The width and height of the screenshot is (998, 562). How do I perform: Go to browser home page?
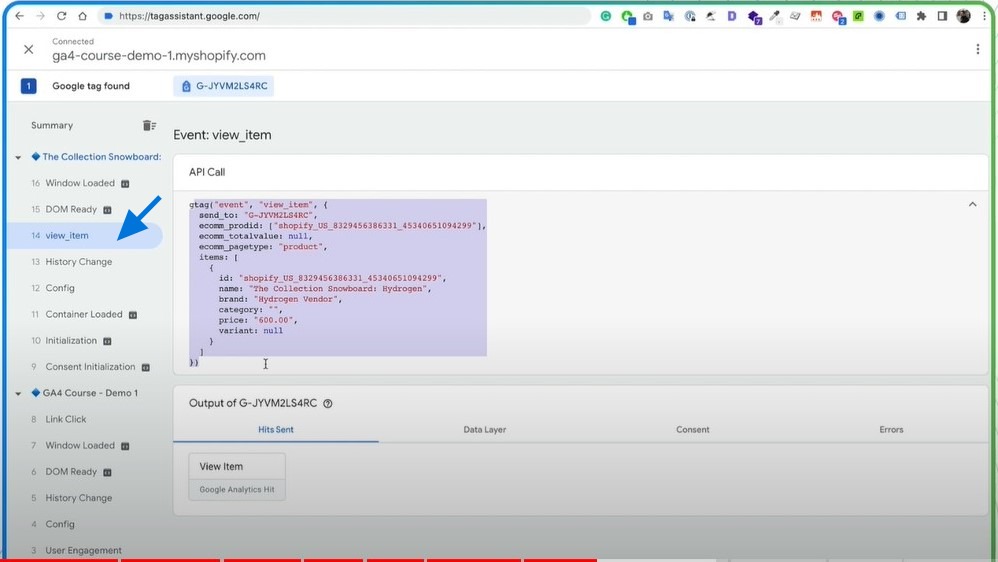coord(82,16)
